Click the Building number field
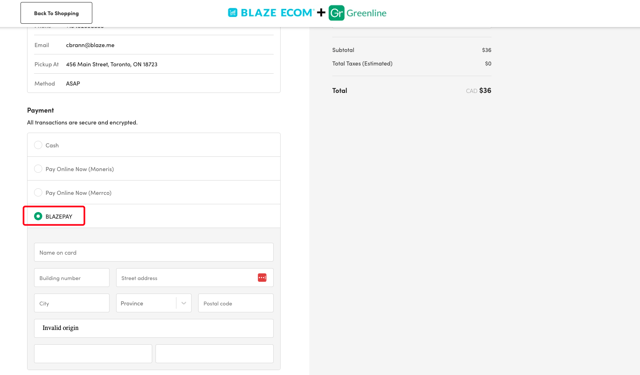 (72, 278)
